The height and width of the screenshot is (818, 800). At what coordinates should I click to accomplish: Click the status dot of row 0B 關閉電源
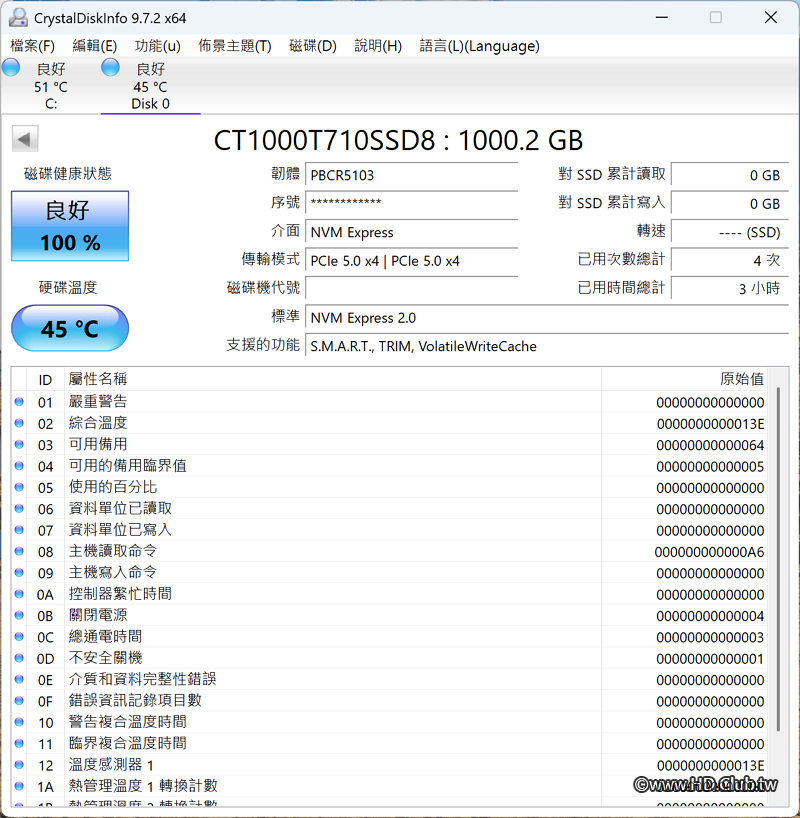[19, 616]
